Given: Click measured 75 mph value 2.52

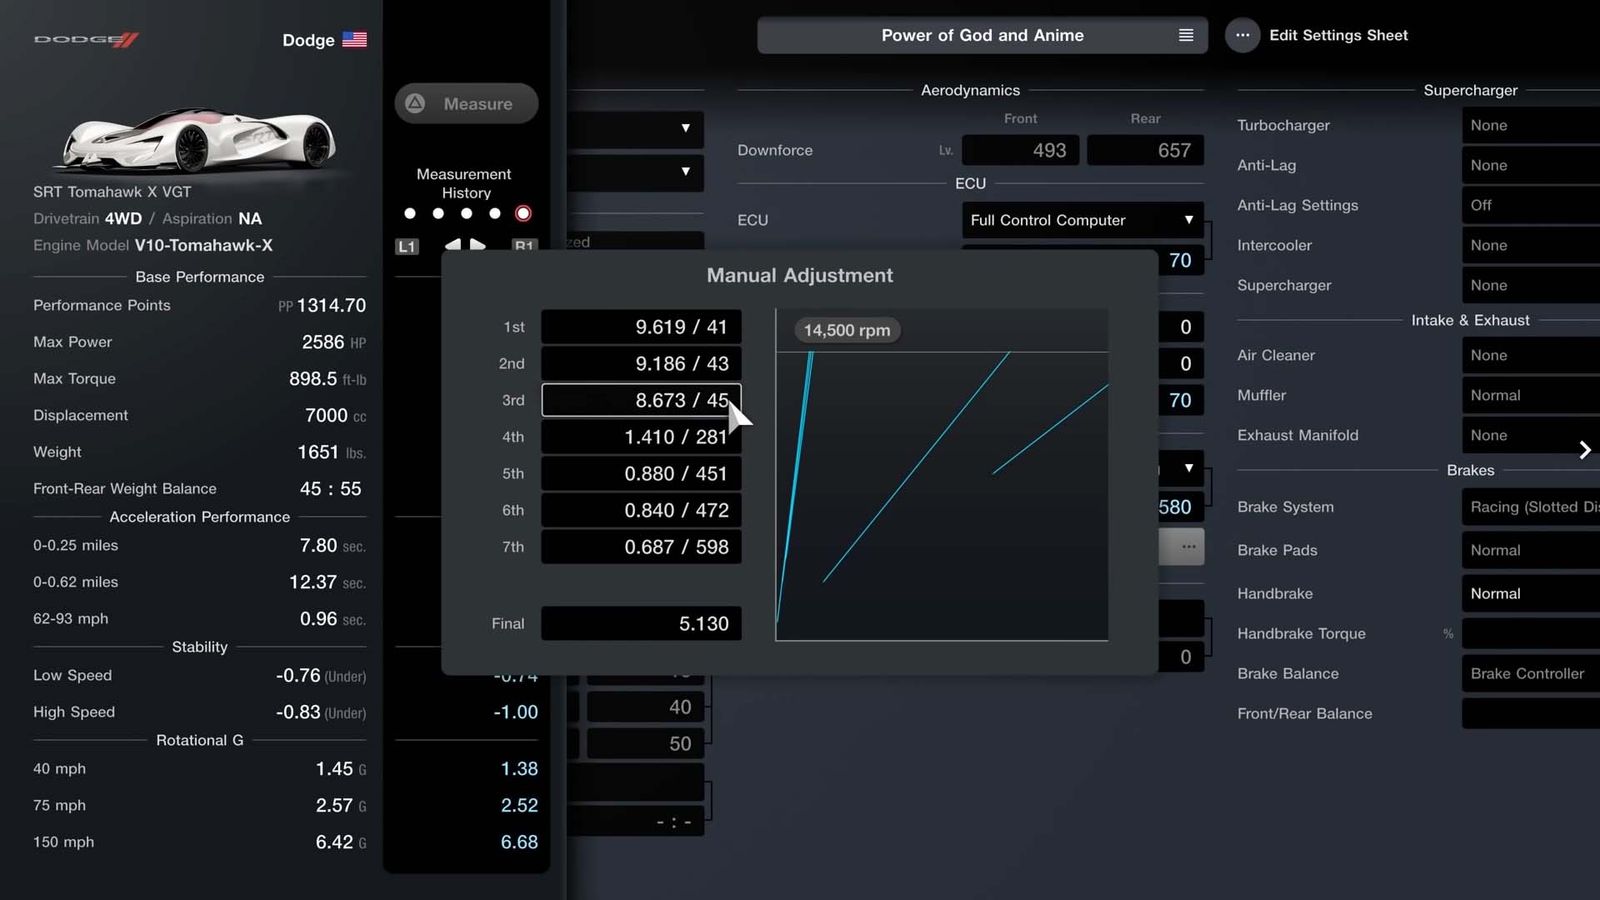Looking at the screenshot, I should click(519, 805).
